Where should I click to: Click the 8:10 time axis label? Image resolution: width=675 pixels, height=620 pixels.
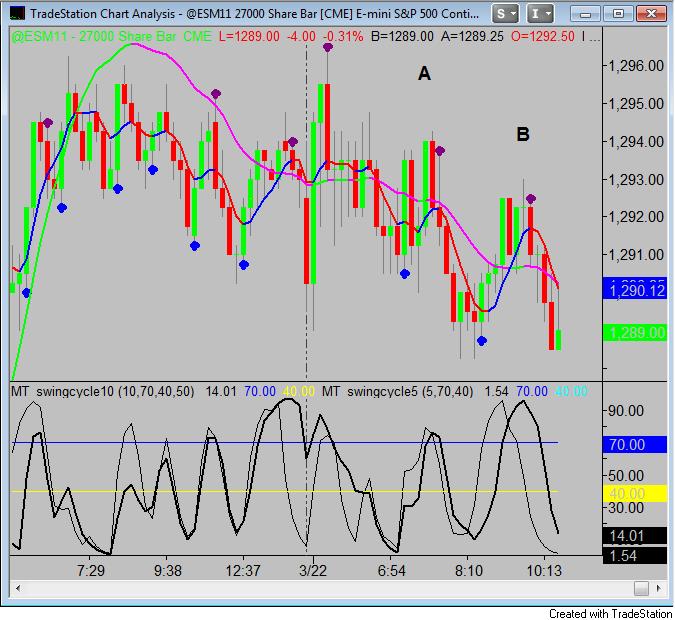pyautogui.click(x=469, y=571)
